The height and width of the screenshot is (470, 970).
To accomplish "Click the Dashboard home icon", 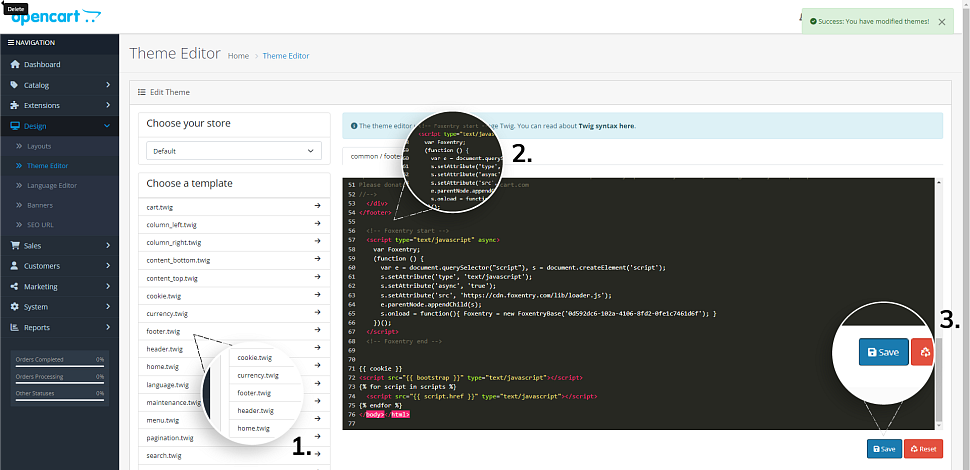I will [15, 64].
